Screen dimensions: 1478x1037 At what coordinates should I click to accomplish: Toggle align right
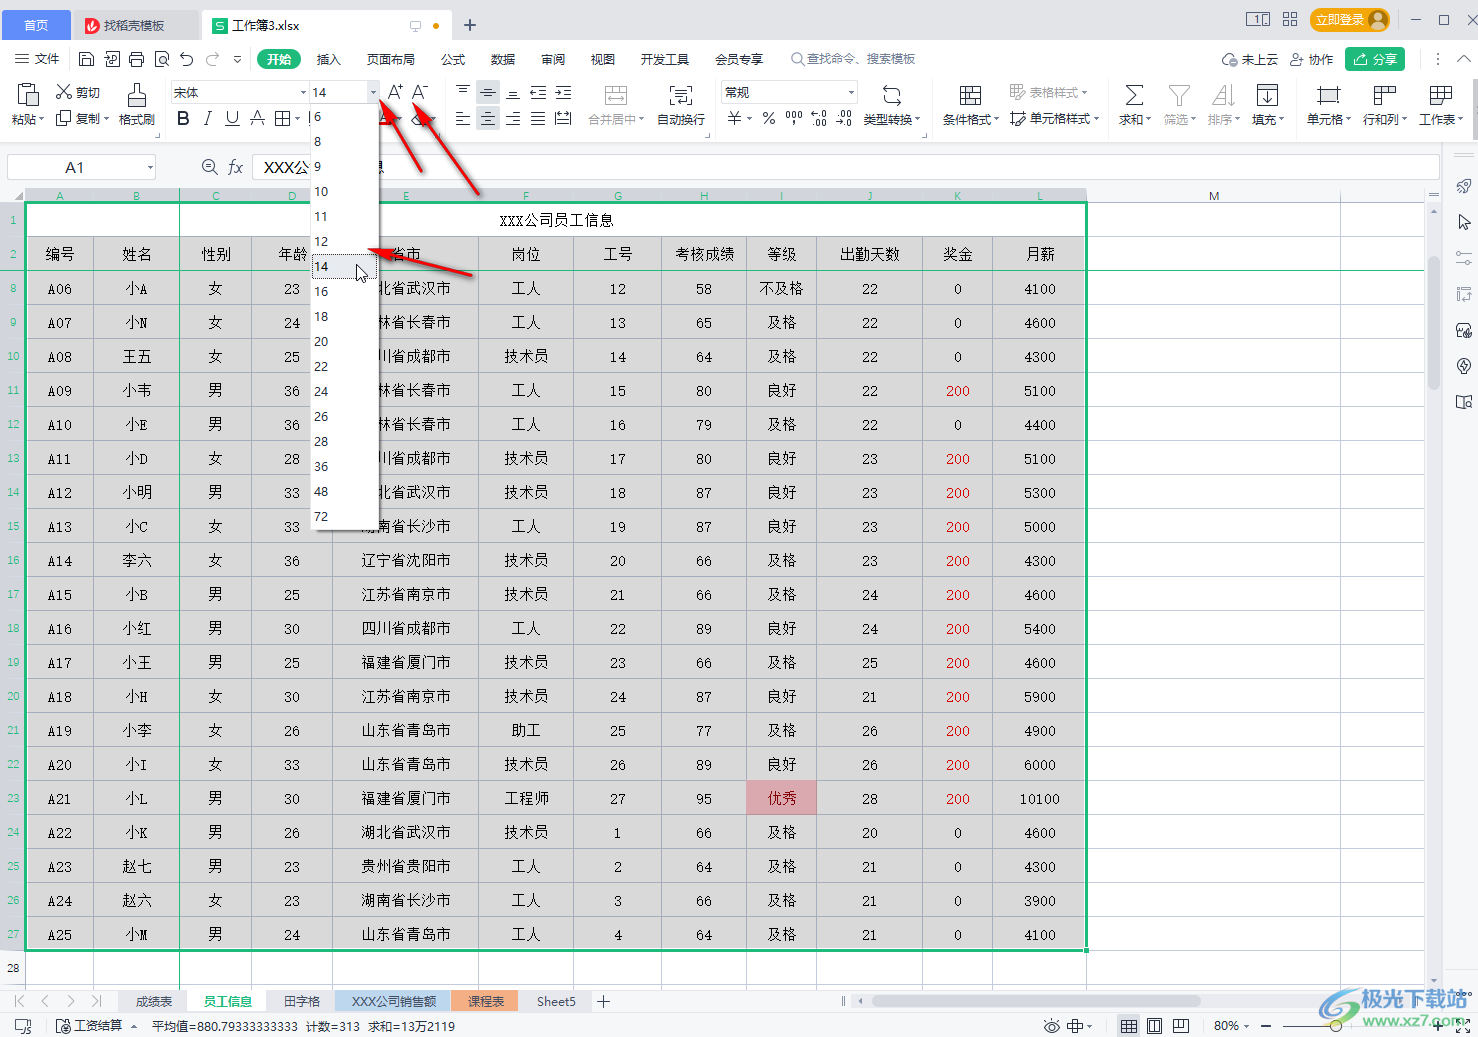coord(513,119)
